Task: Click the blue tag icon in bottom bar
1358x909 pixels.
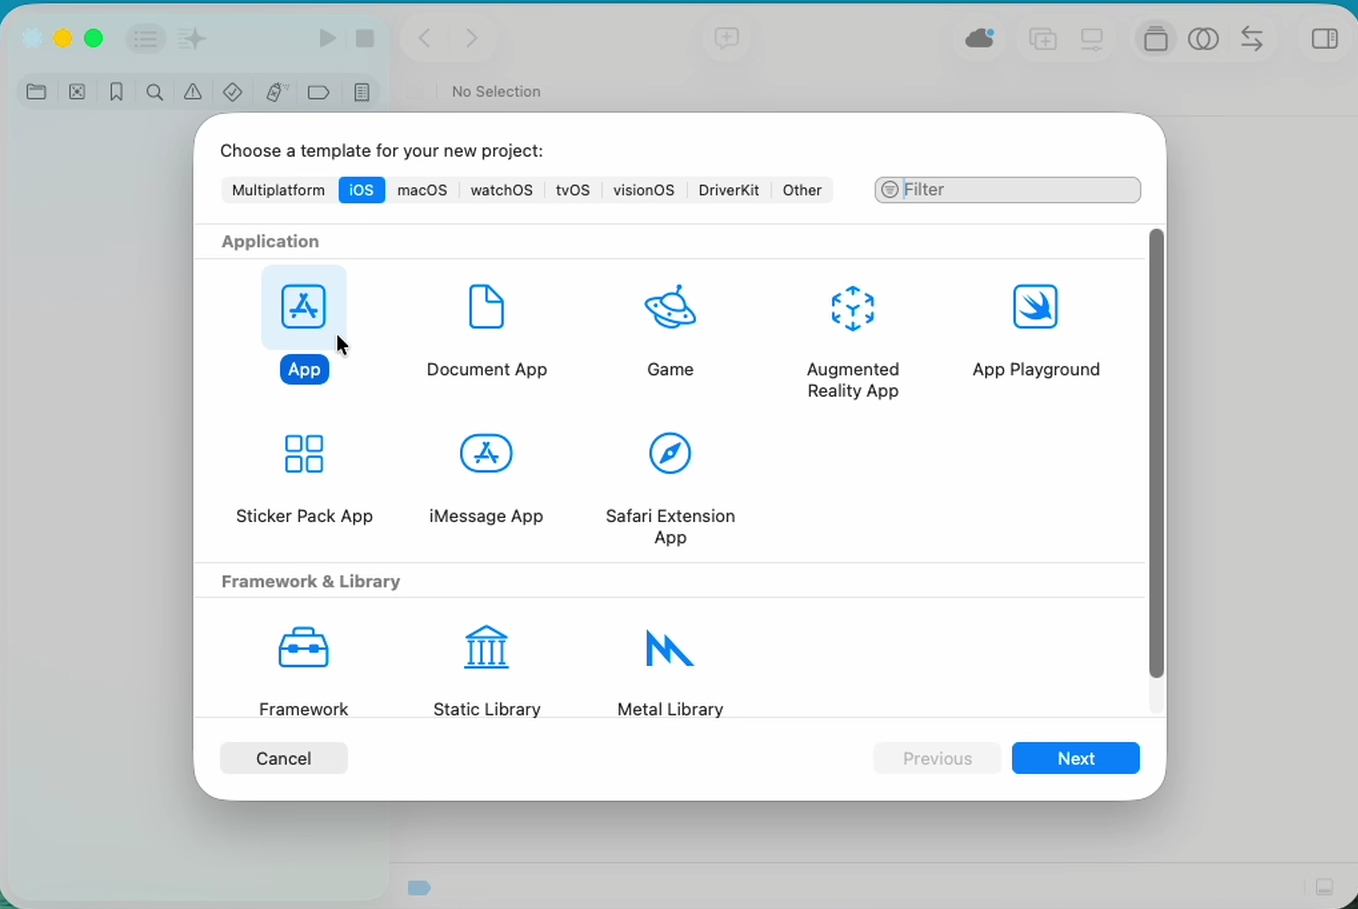Action: (419, 888)
